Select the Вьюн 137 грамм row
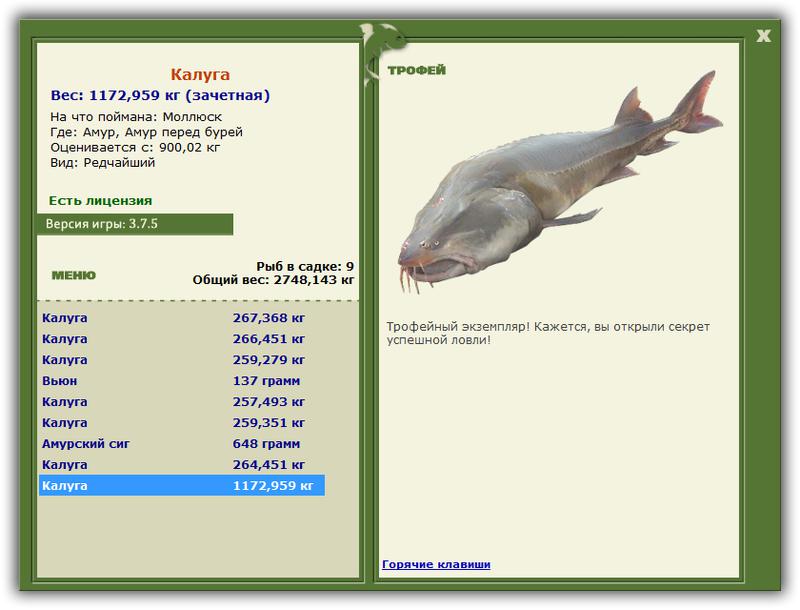The height and width of the screenshot is (610, 800). point(182,380)
